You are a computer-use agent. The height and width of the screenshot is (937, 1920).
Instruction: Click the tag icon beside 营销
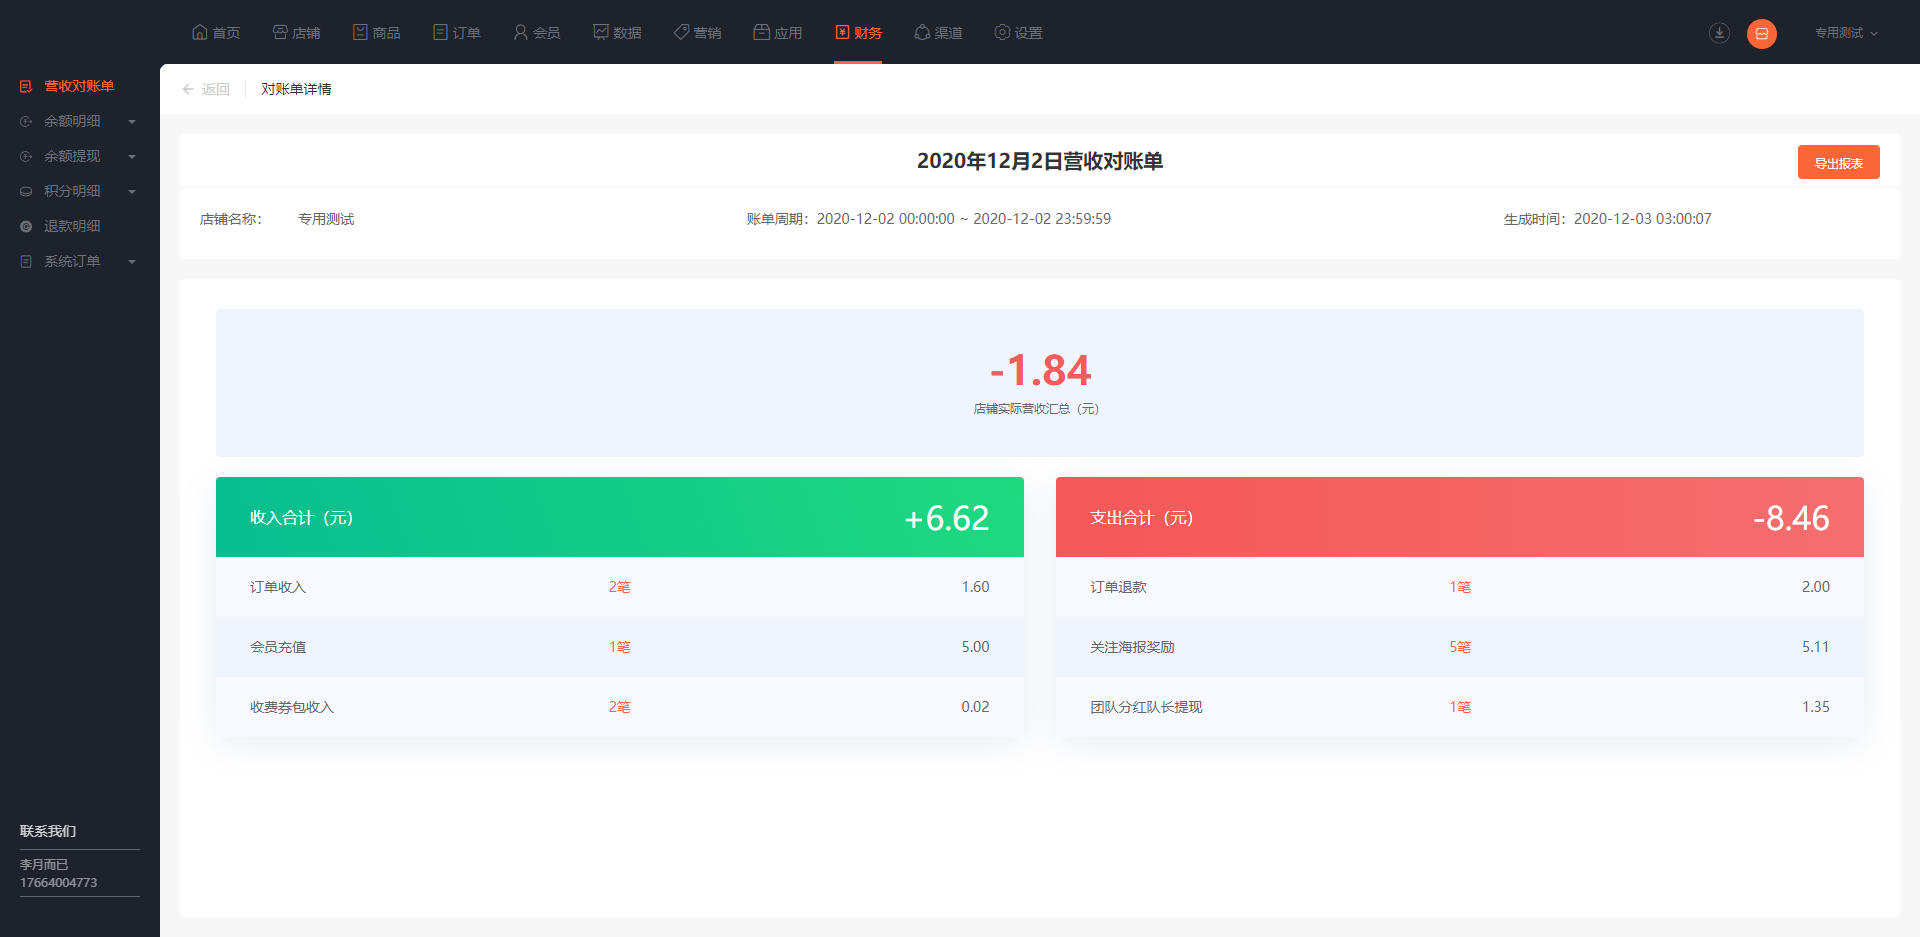[681, 32]
